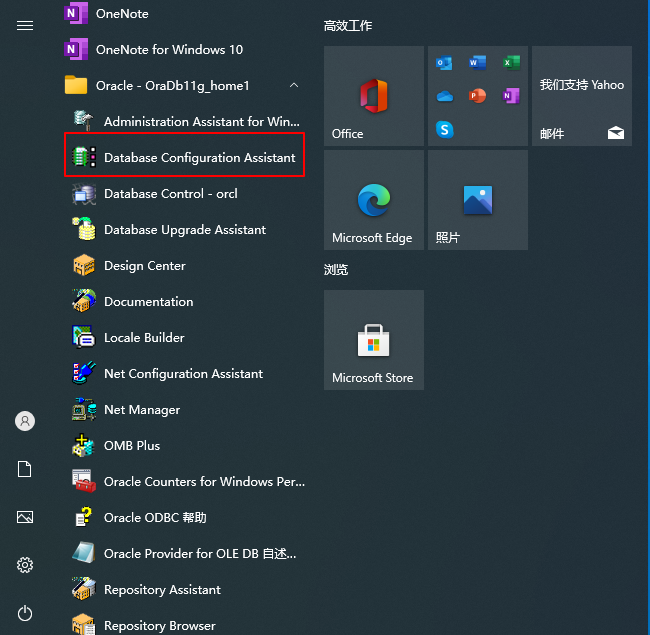Click 'Net Configuration Assistant' label text
The width and height of the screenshot is (650, 635).
point(183,374)
